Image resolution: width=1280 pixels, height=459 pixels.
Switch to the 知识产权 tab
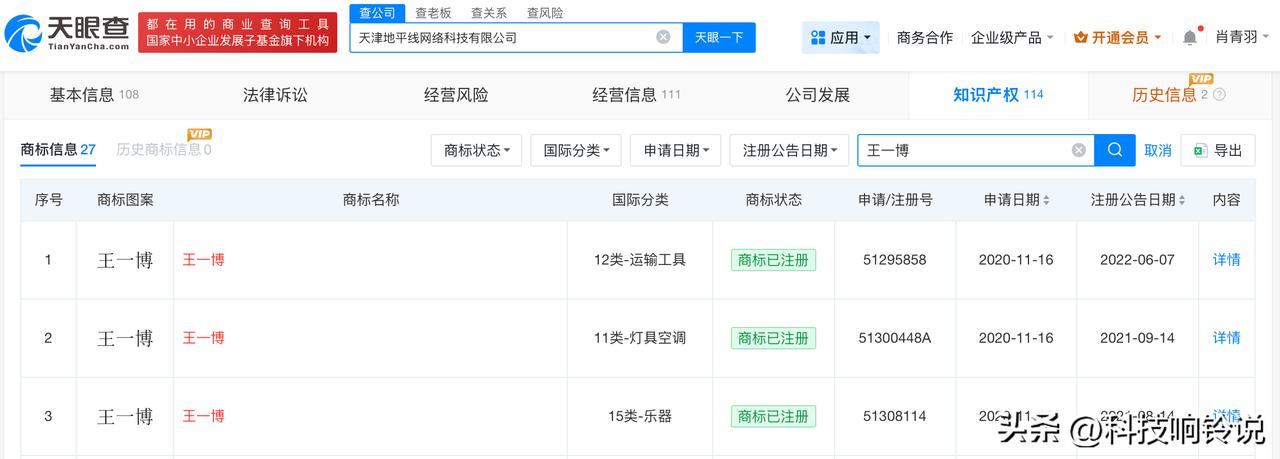(998, 95)
